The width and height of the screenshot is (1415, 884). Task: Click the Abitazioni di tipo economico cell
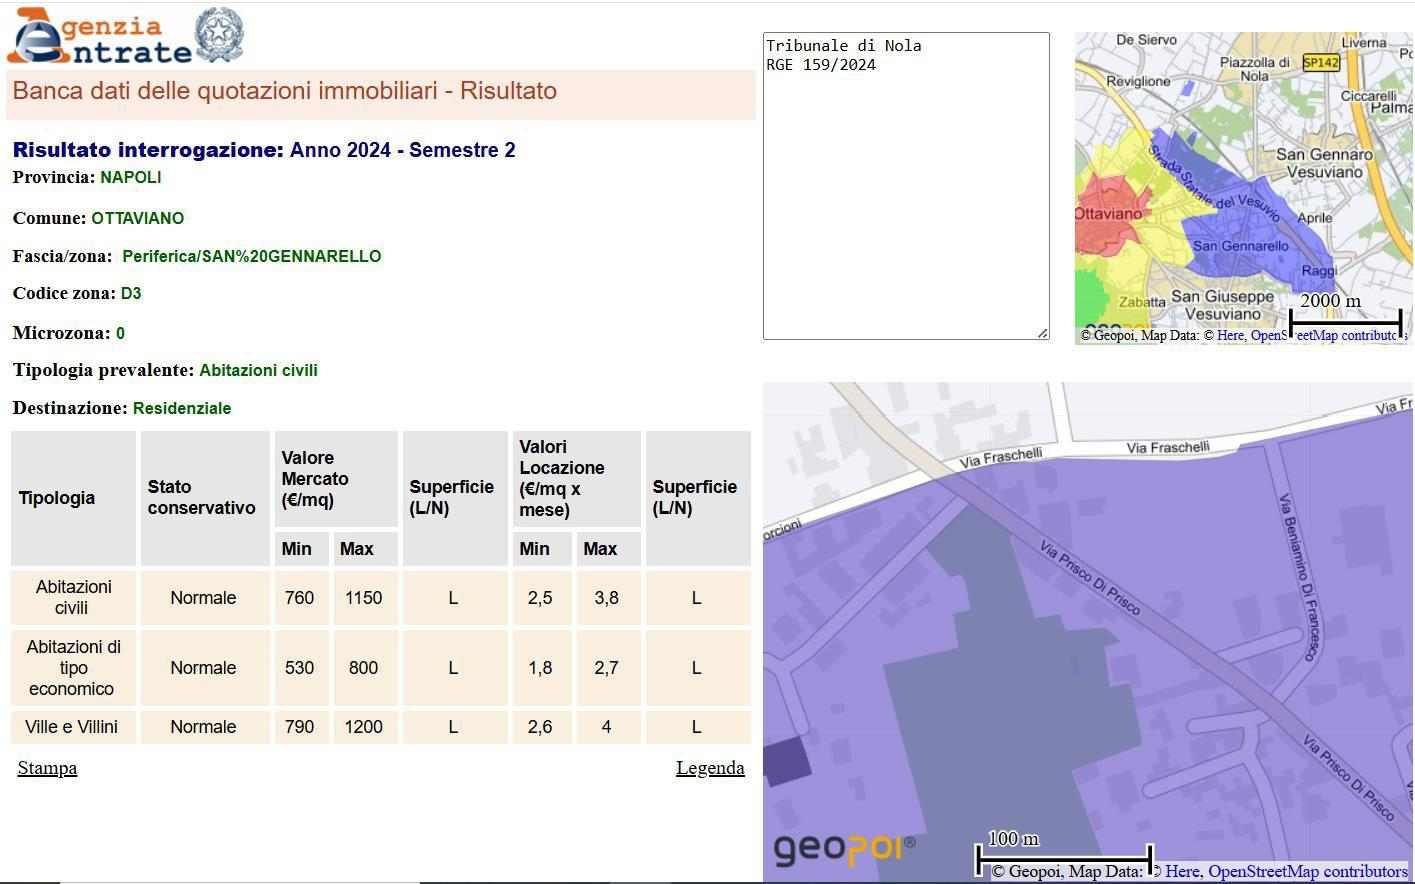[x=72, y=668]
